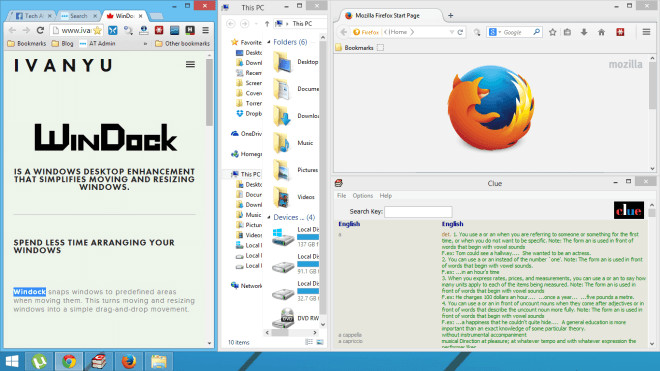Switch to Search Chrome tab
The height and width of the screenshot is (371, 660).
coord(78,16)
